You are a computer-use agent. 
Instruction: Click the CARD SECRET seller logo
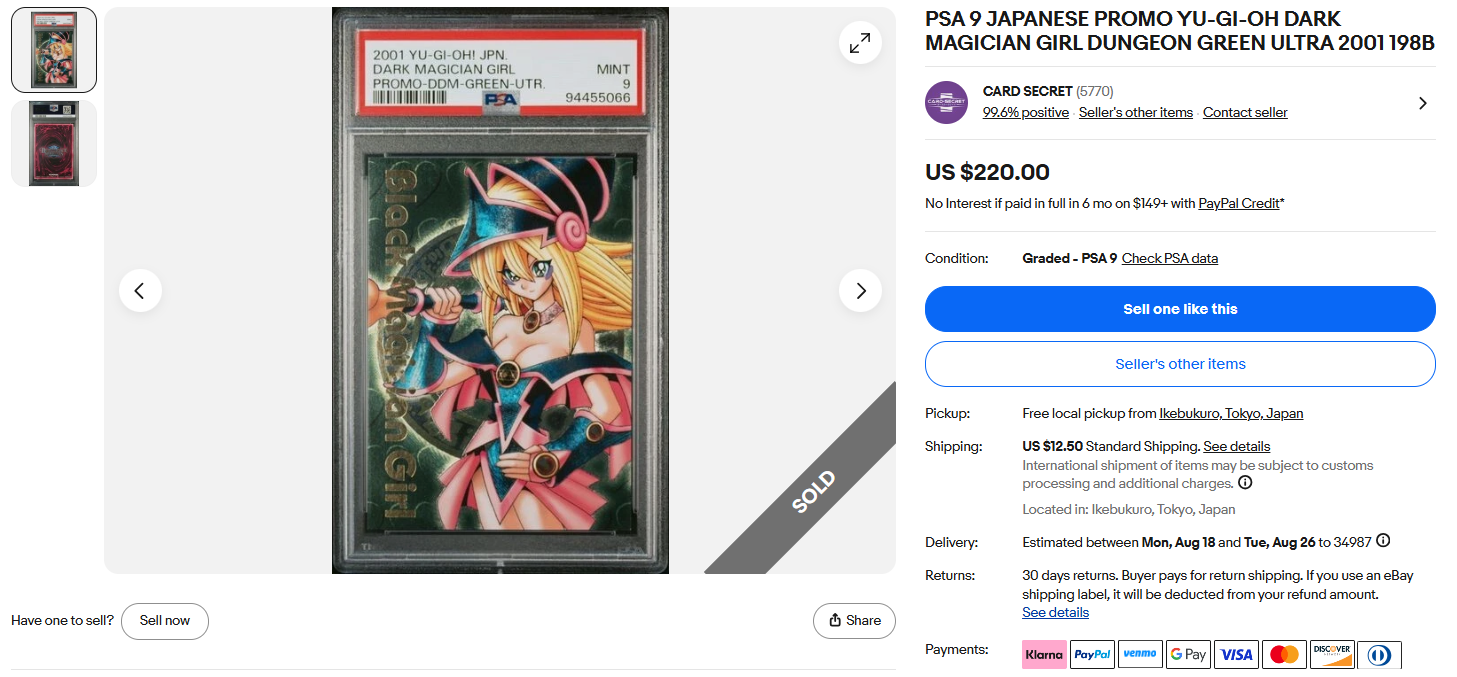(x=946, y=102)
